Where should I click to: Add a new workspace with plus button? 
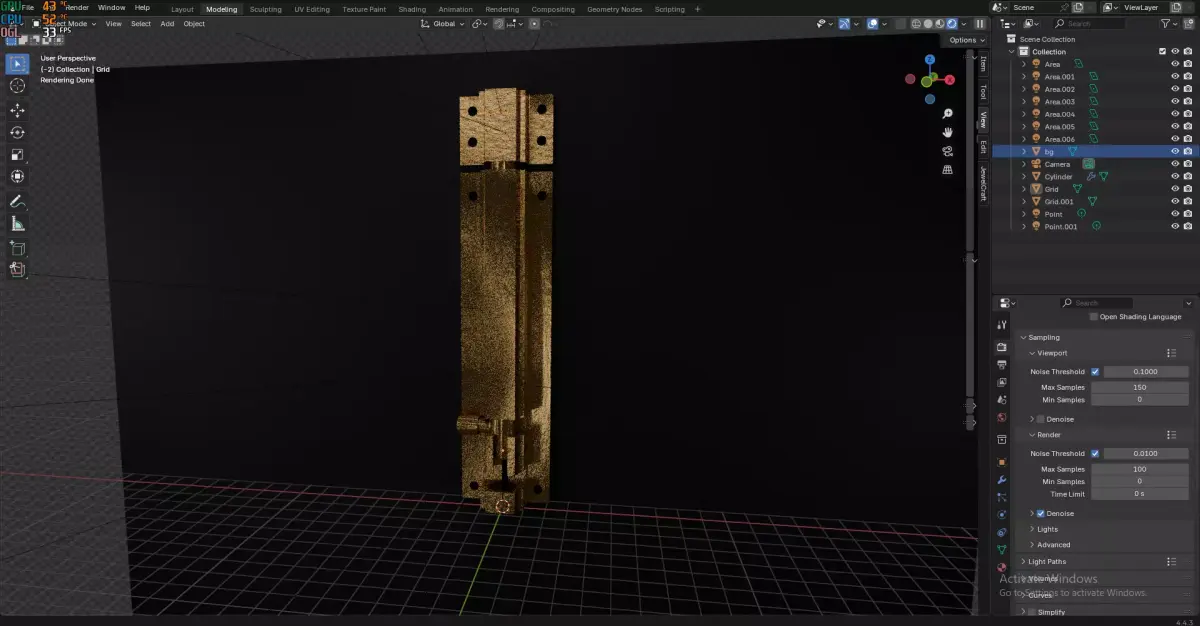click(698, 9)
